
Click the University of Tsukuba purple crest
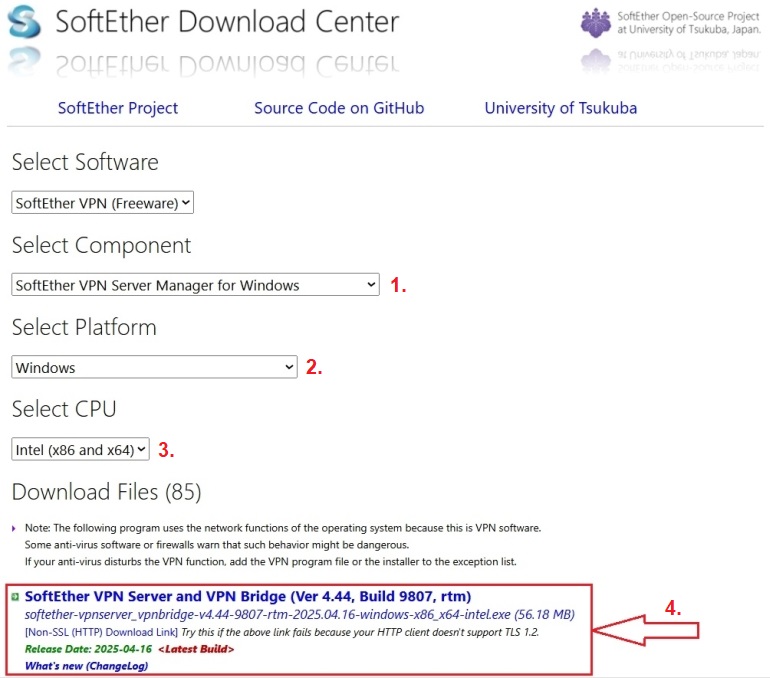[595, 23]
